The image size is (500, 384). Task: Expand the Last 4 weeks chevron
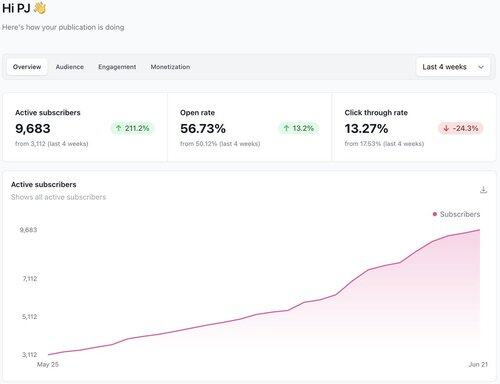click(481, 67)
